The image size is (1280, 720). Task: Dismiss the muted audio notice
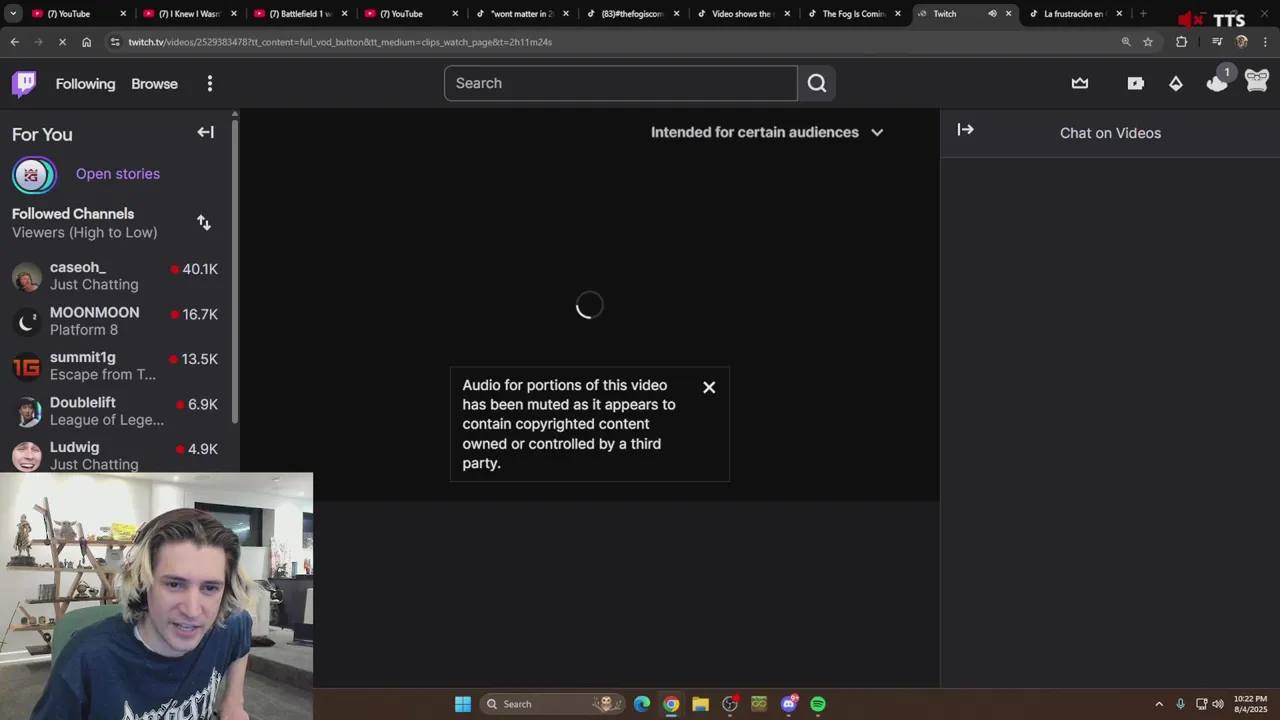709,387
